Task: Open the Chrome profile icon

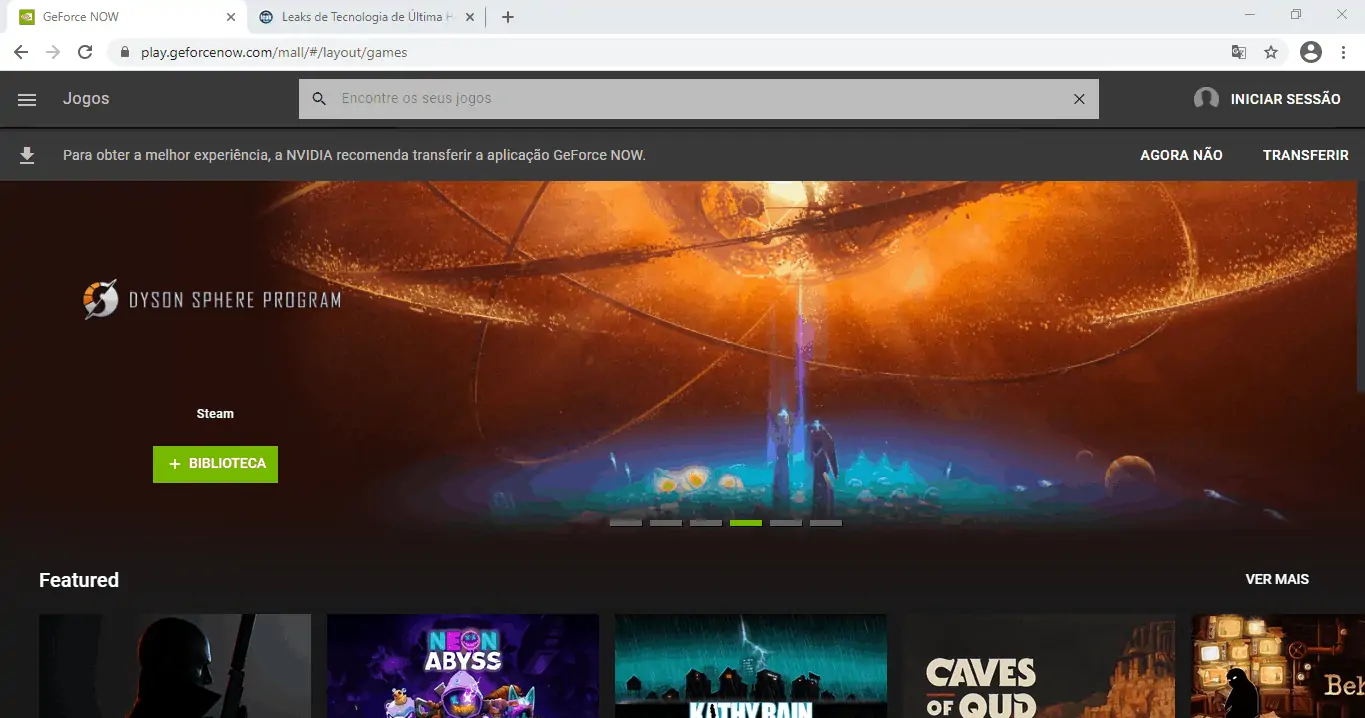Action: [1310, 52]
